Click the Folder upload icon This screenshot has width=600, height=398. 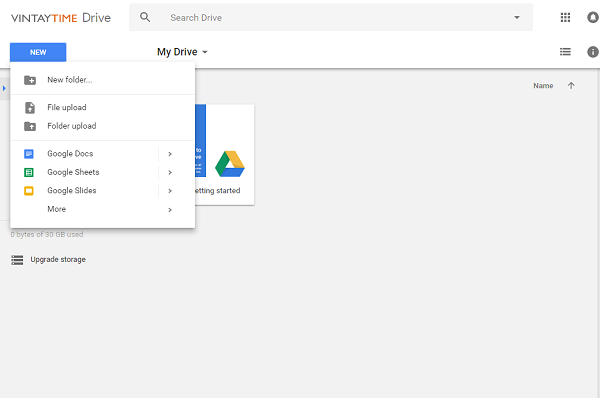[x=30, y=126]
